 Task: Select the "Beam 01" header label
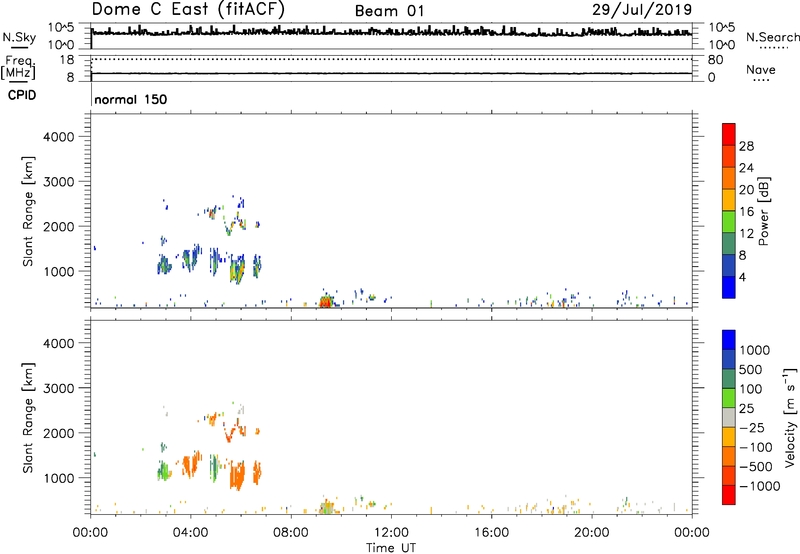tap(389, 11)
